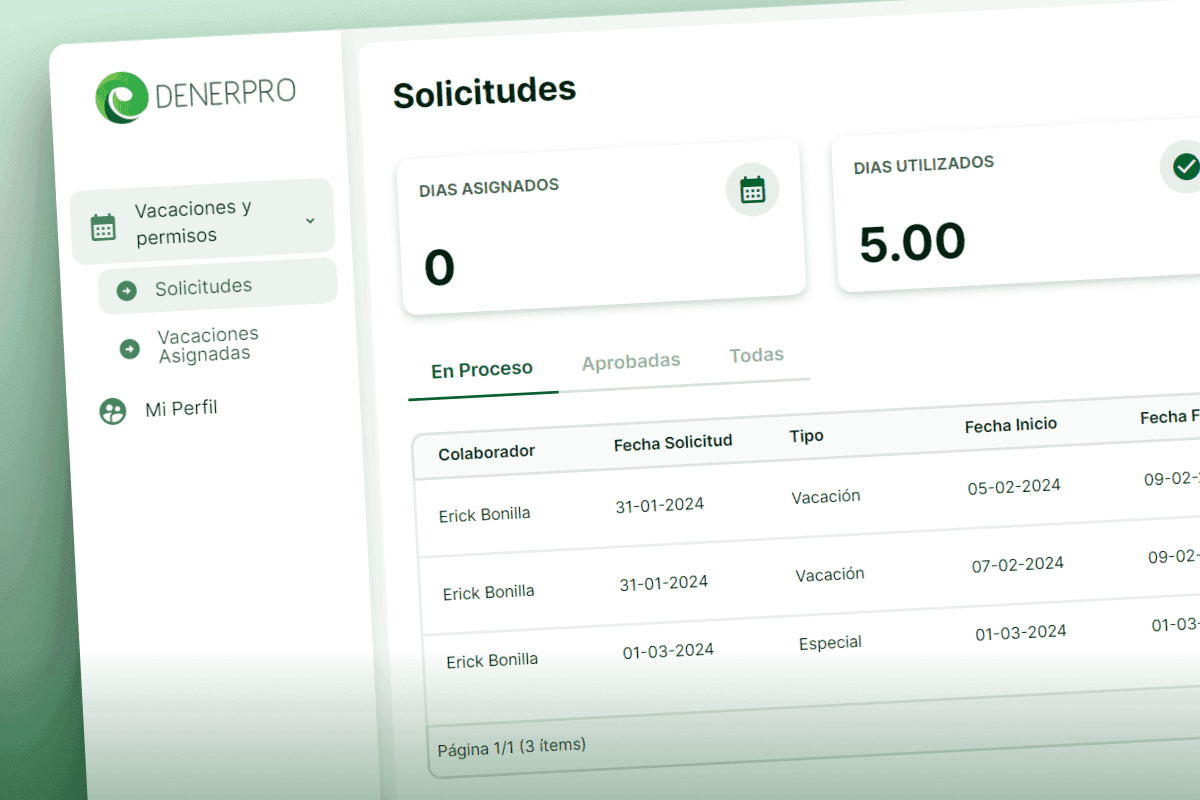Go to Mi Perfil

181,408
